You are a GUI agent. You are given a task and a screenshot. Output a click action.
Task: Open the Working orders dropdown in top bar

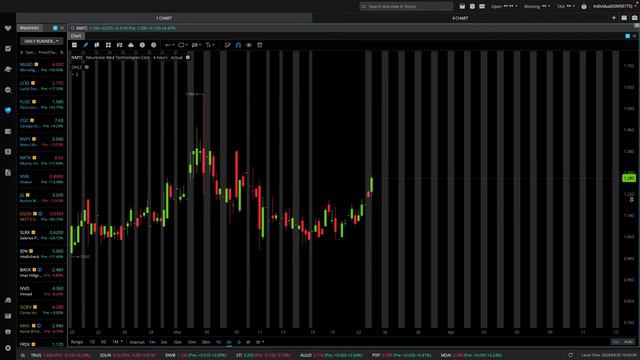point(537,7)
